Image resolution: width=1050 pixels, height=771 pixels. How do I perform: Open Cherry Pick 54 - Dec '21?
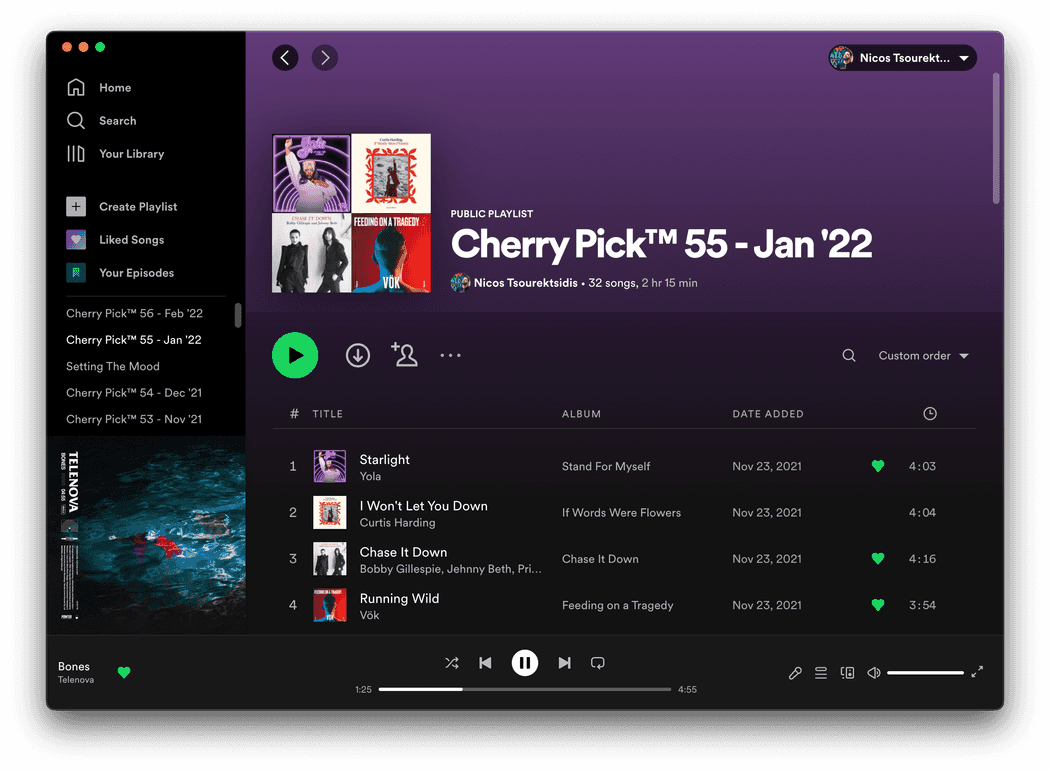coord(134,392)
